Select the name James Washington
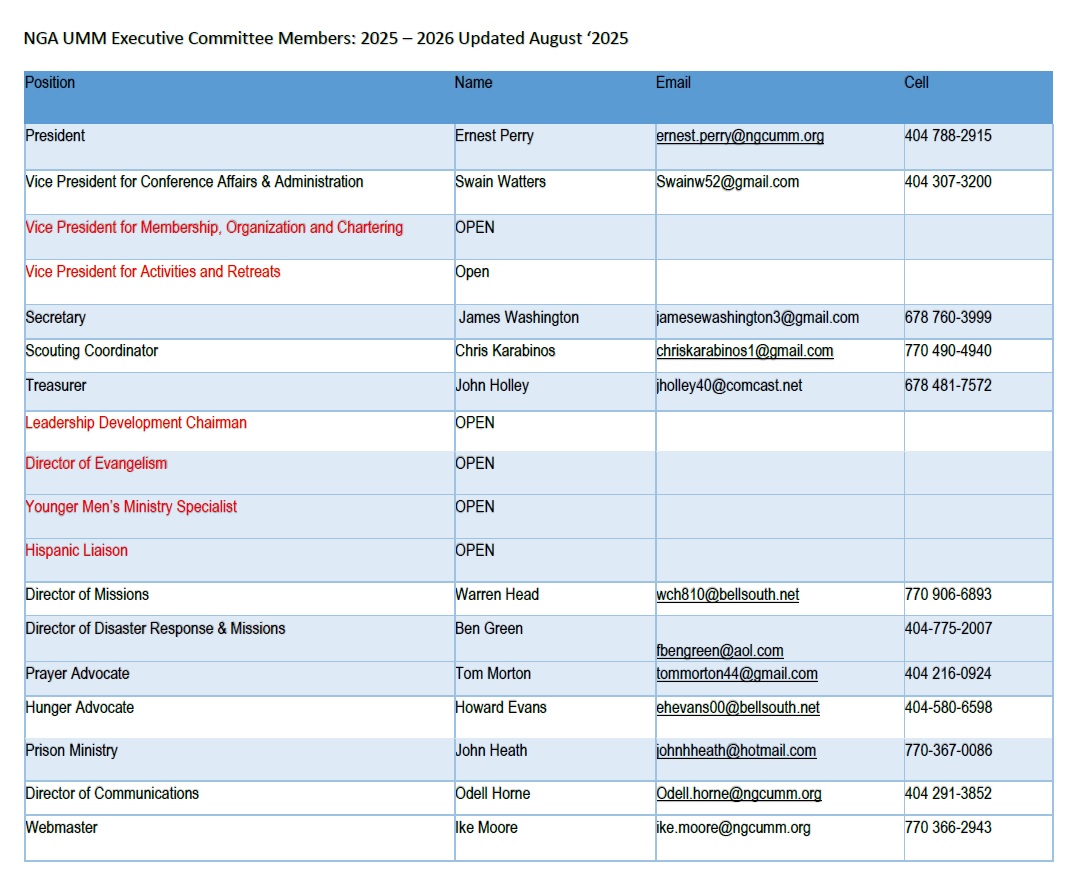This screenshot has height=883, width=1083. (x=518, y=318)
